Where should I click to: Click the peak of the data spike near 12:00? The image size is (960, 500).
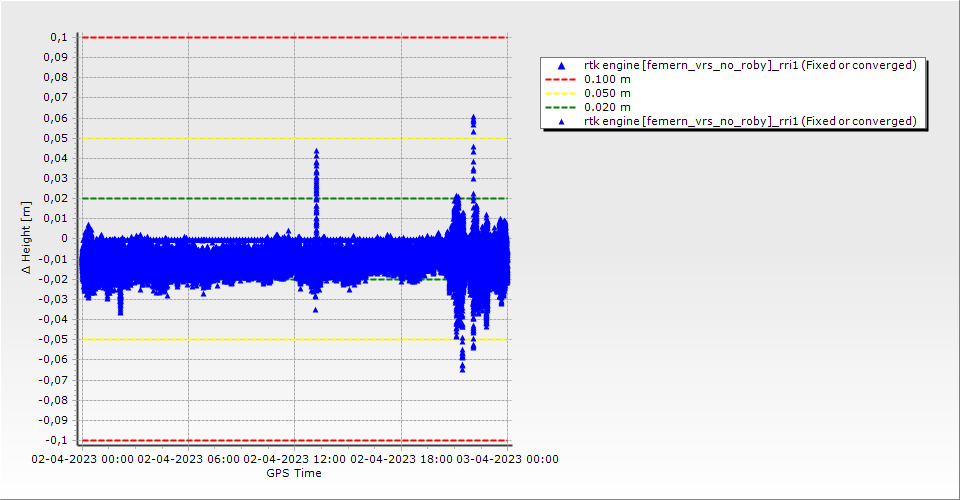coord(316,152)
